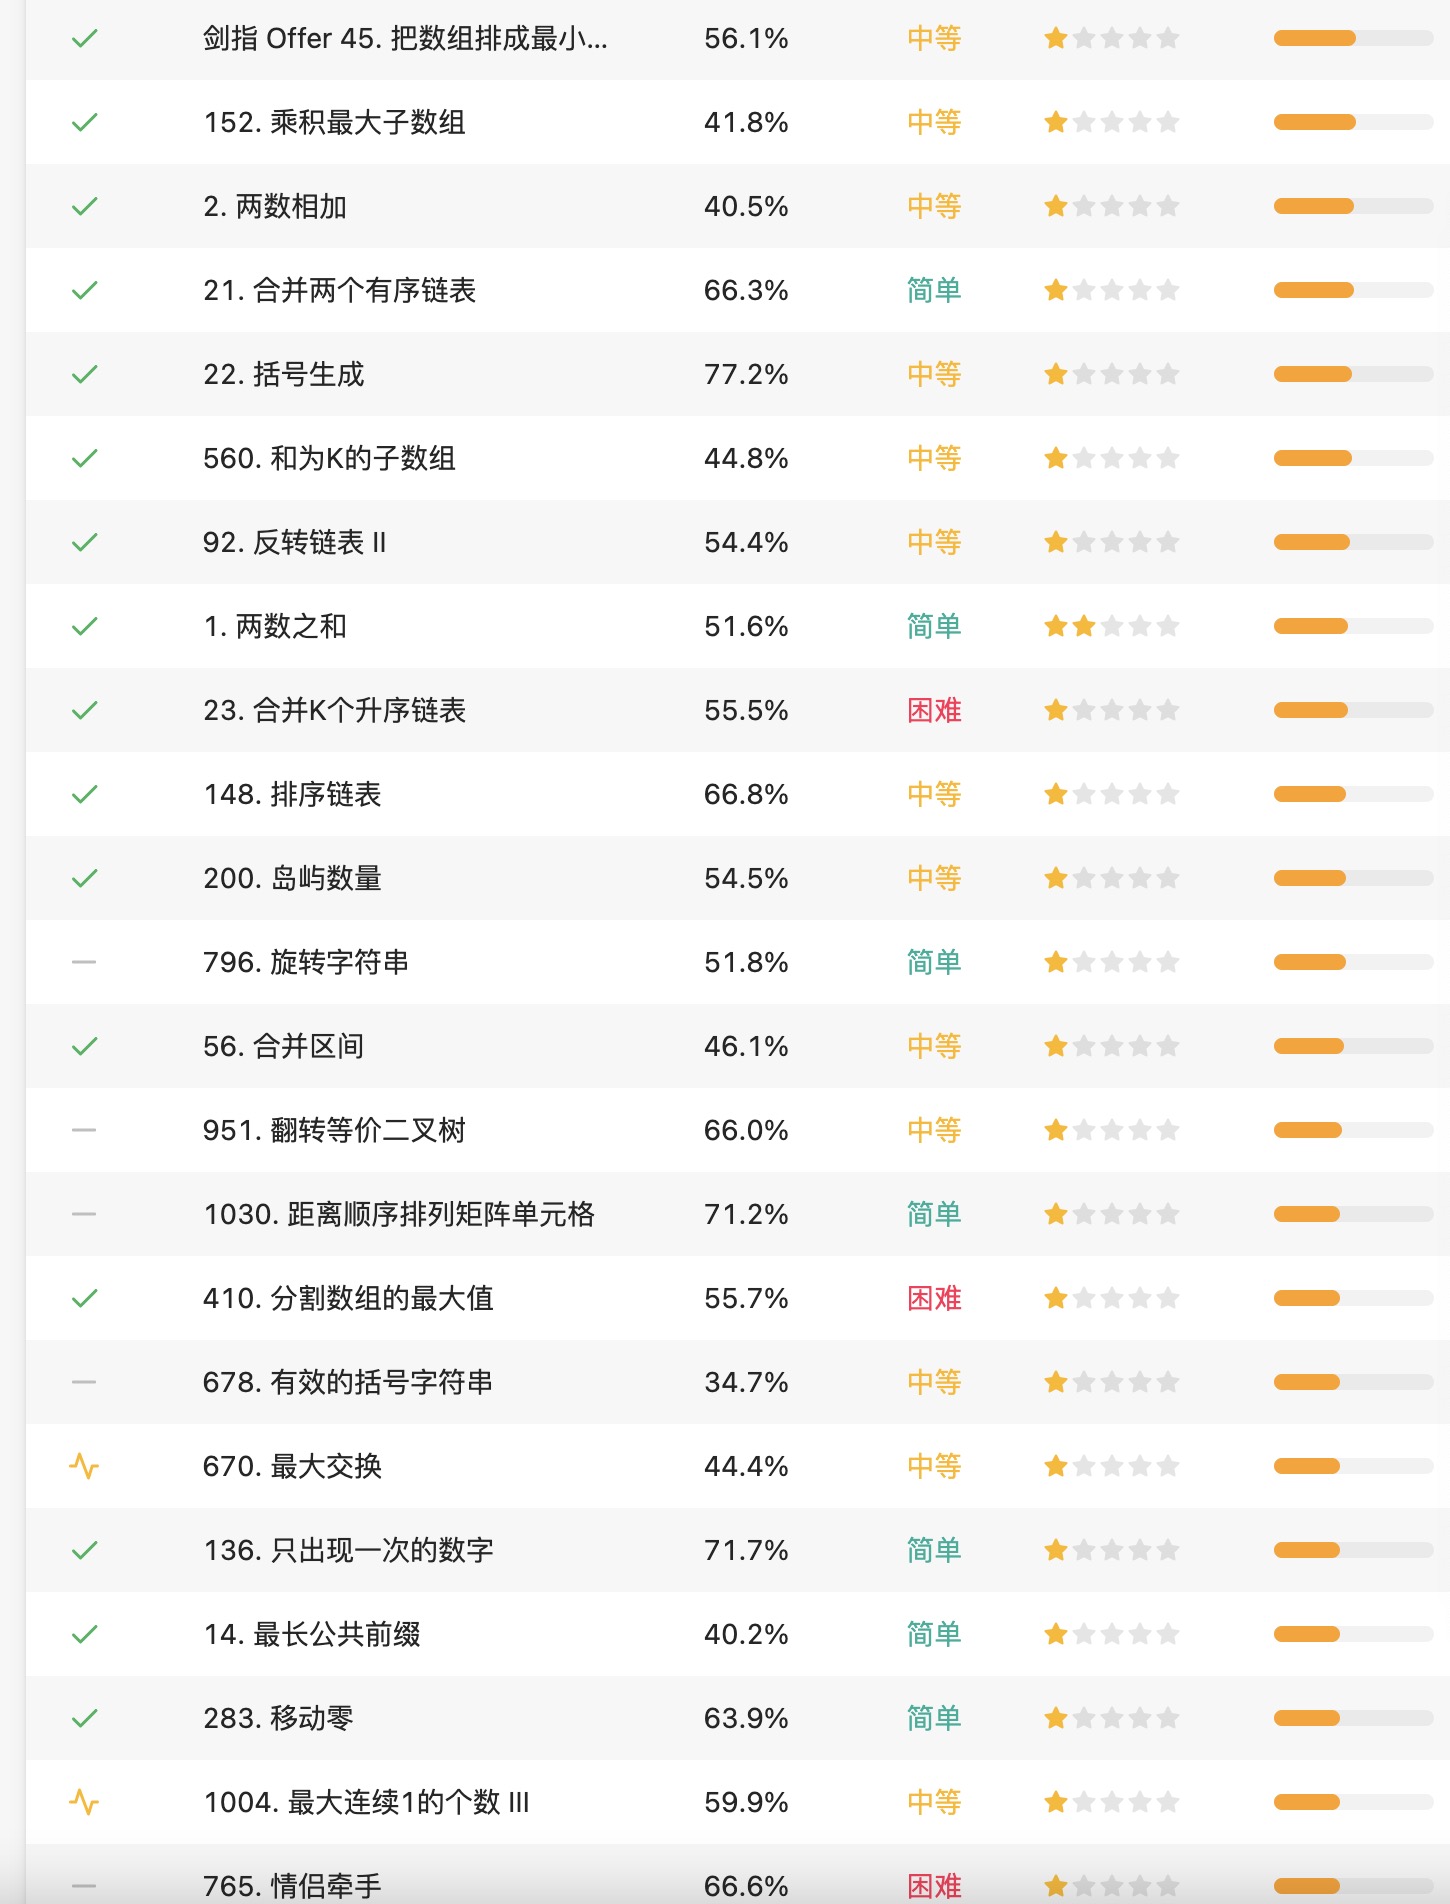The width and height of the screenshot is (1450, 1904).
Task: Click the 34.7% pass rate for 678. 有效的括号字符串
Action: [x=746, y=1383]
